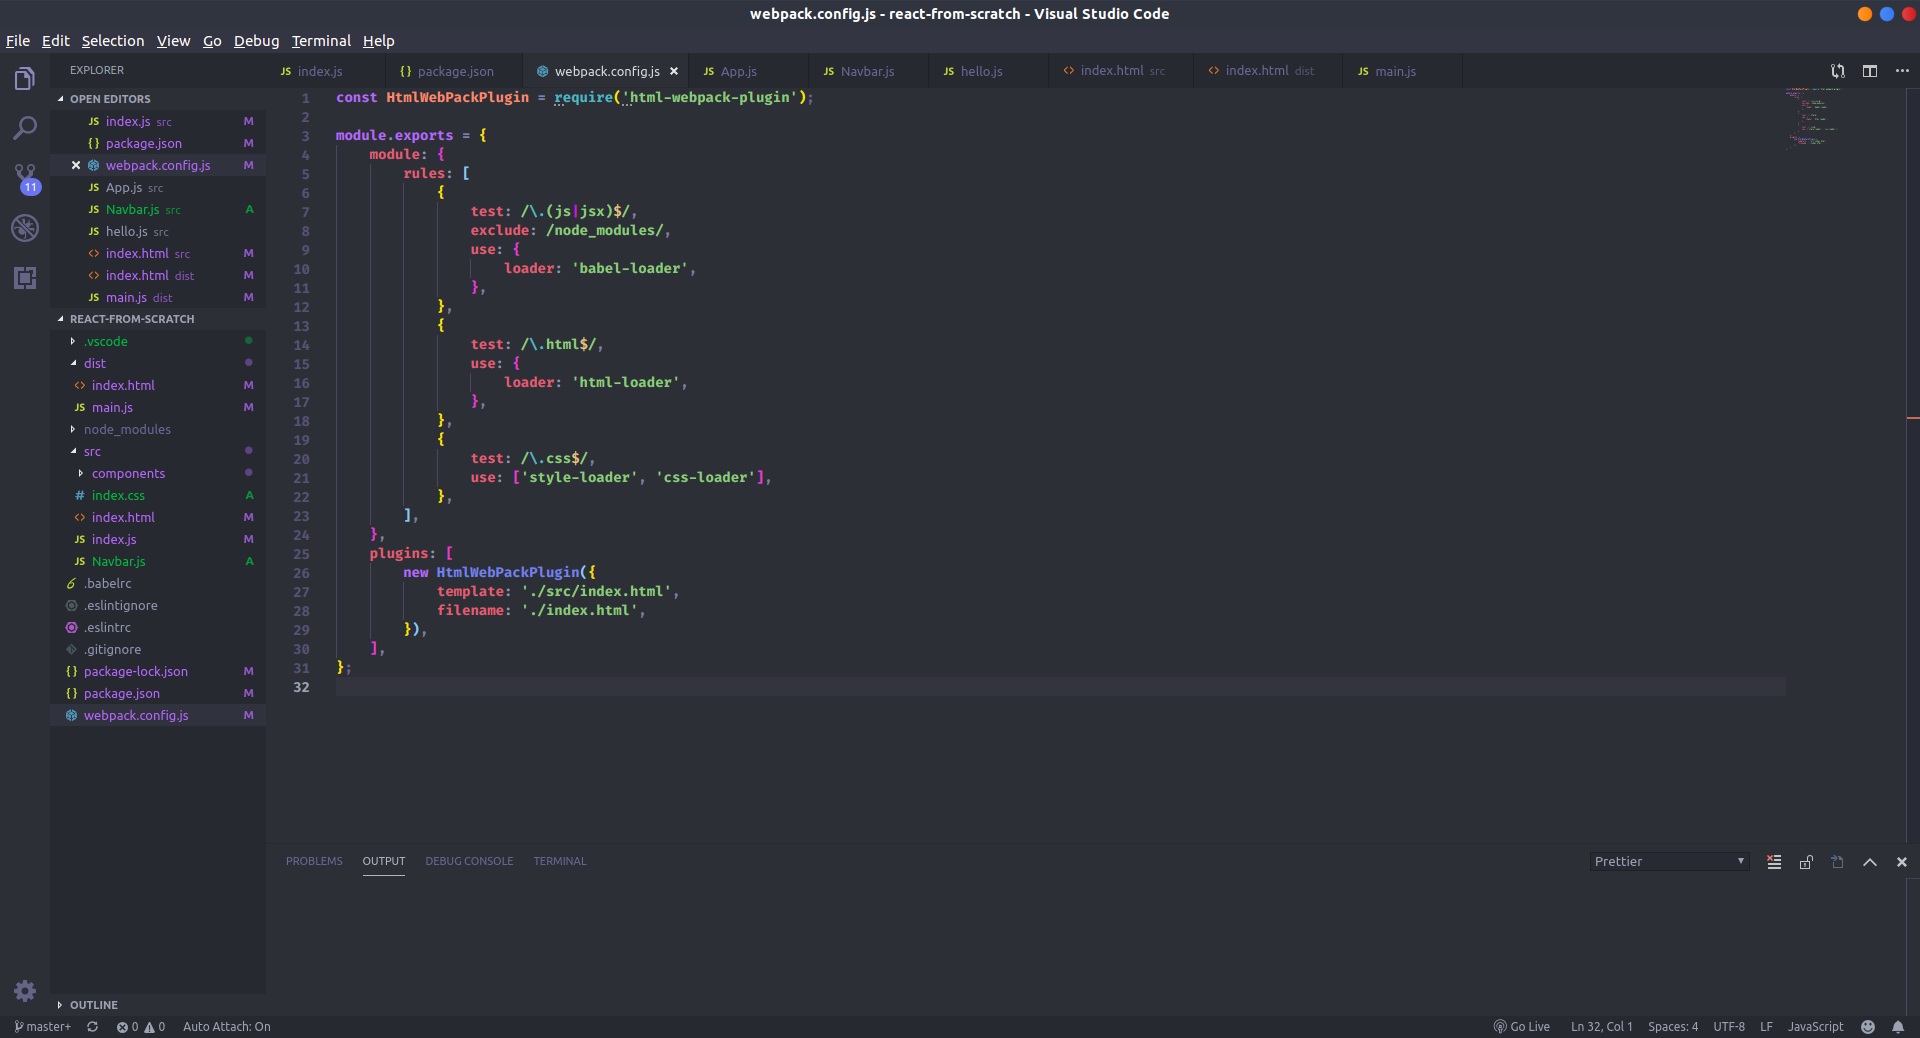Synchronize changes via status bar icon
1920x1038 pixels.
coord(93,1027)
